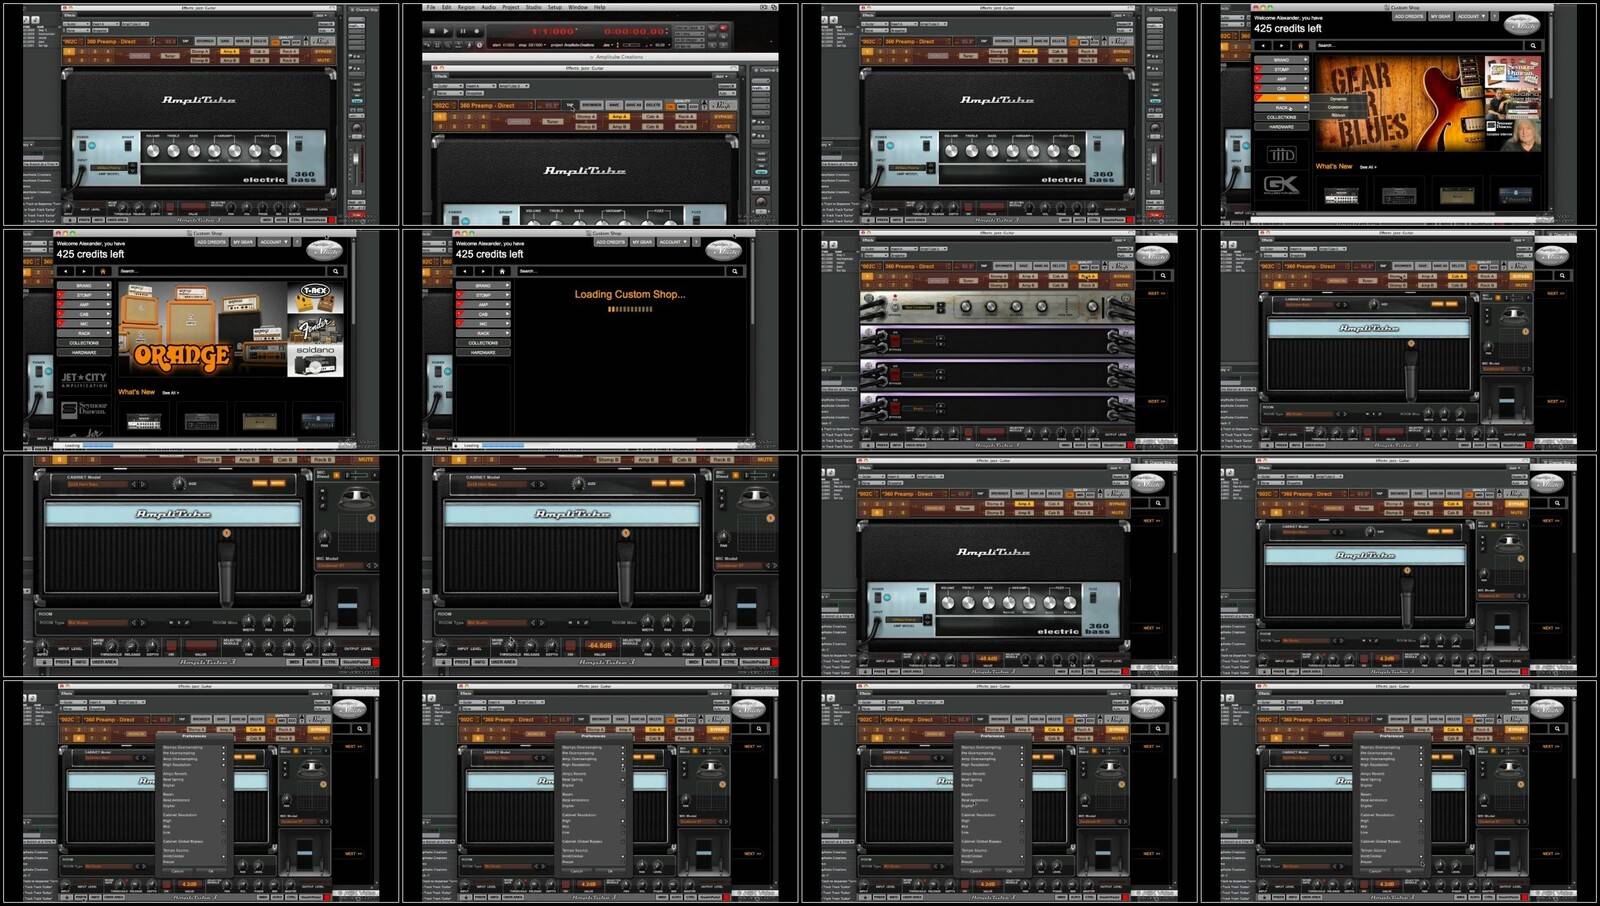Expand the STOMP category in the Gear for Blues frame
This screenshot has height=906, width=1600.
(x=1281, y=69)
